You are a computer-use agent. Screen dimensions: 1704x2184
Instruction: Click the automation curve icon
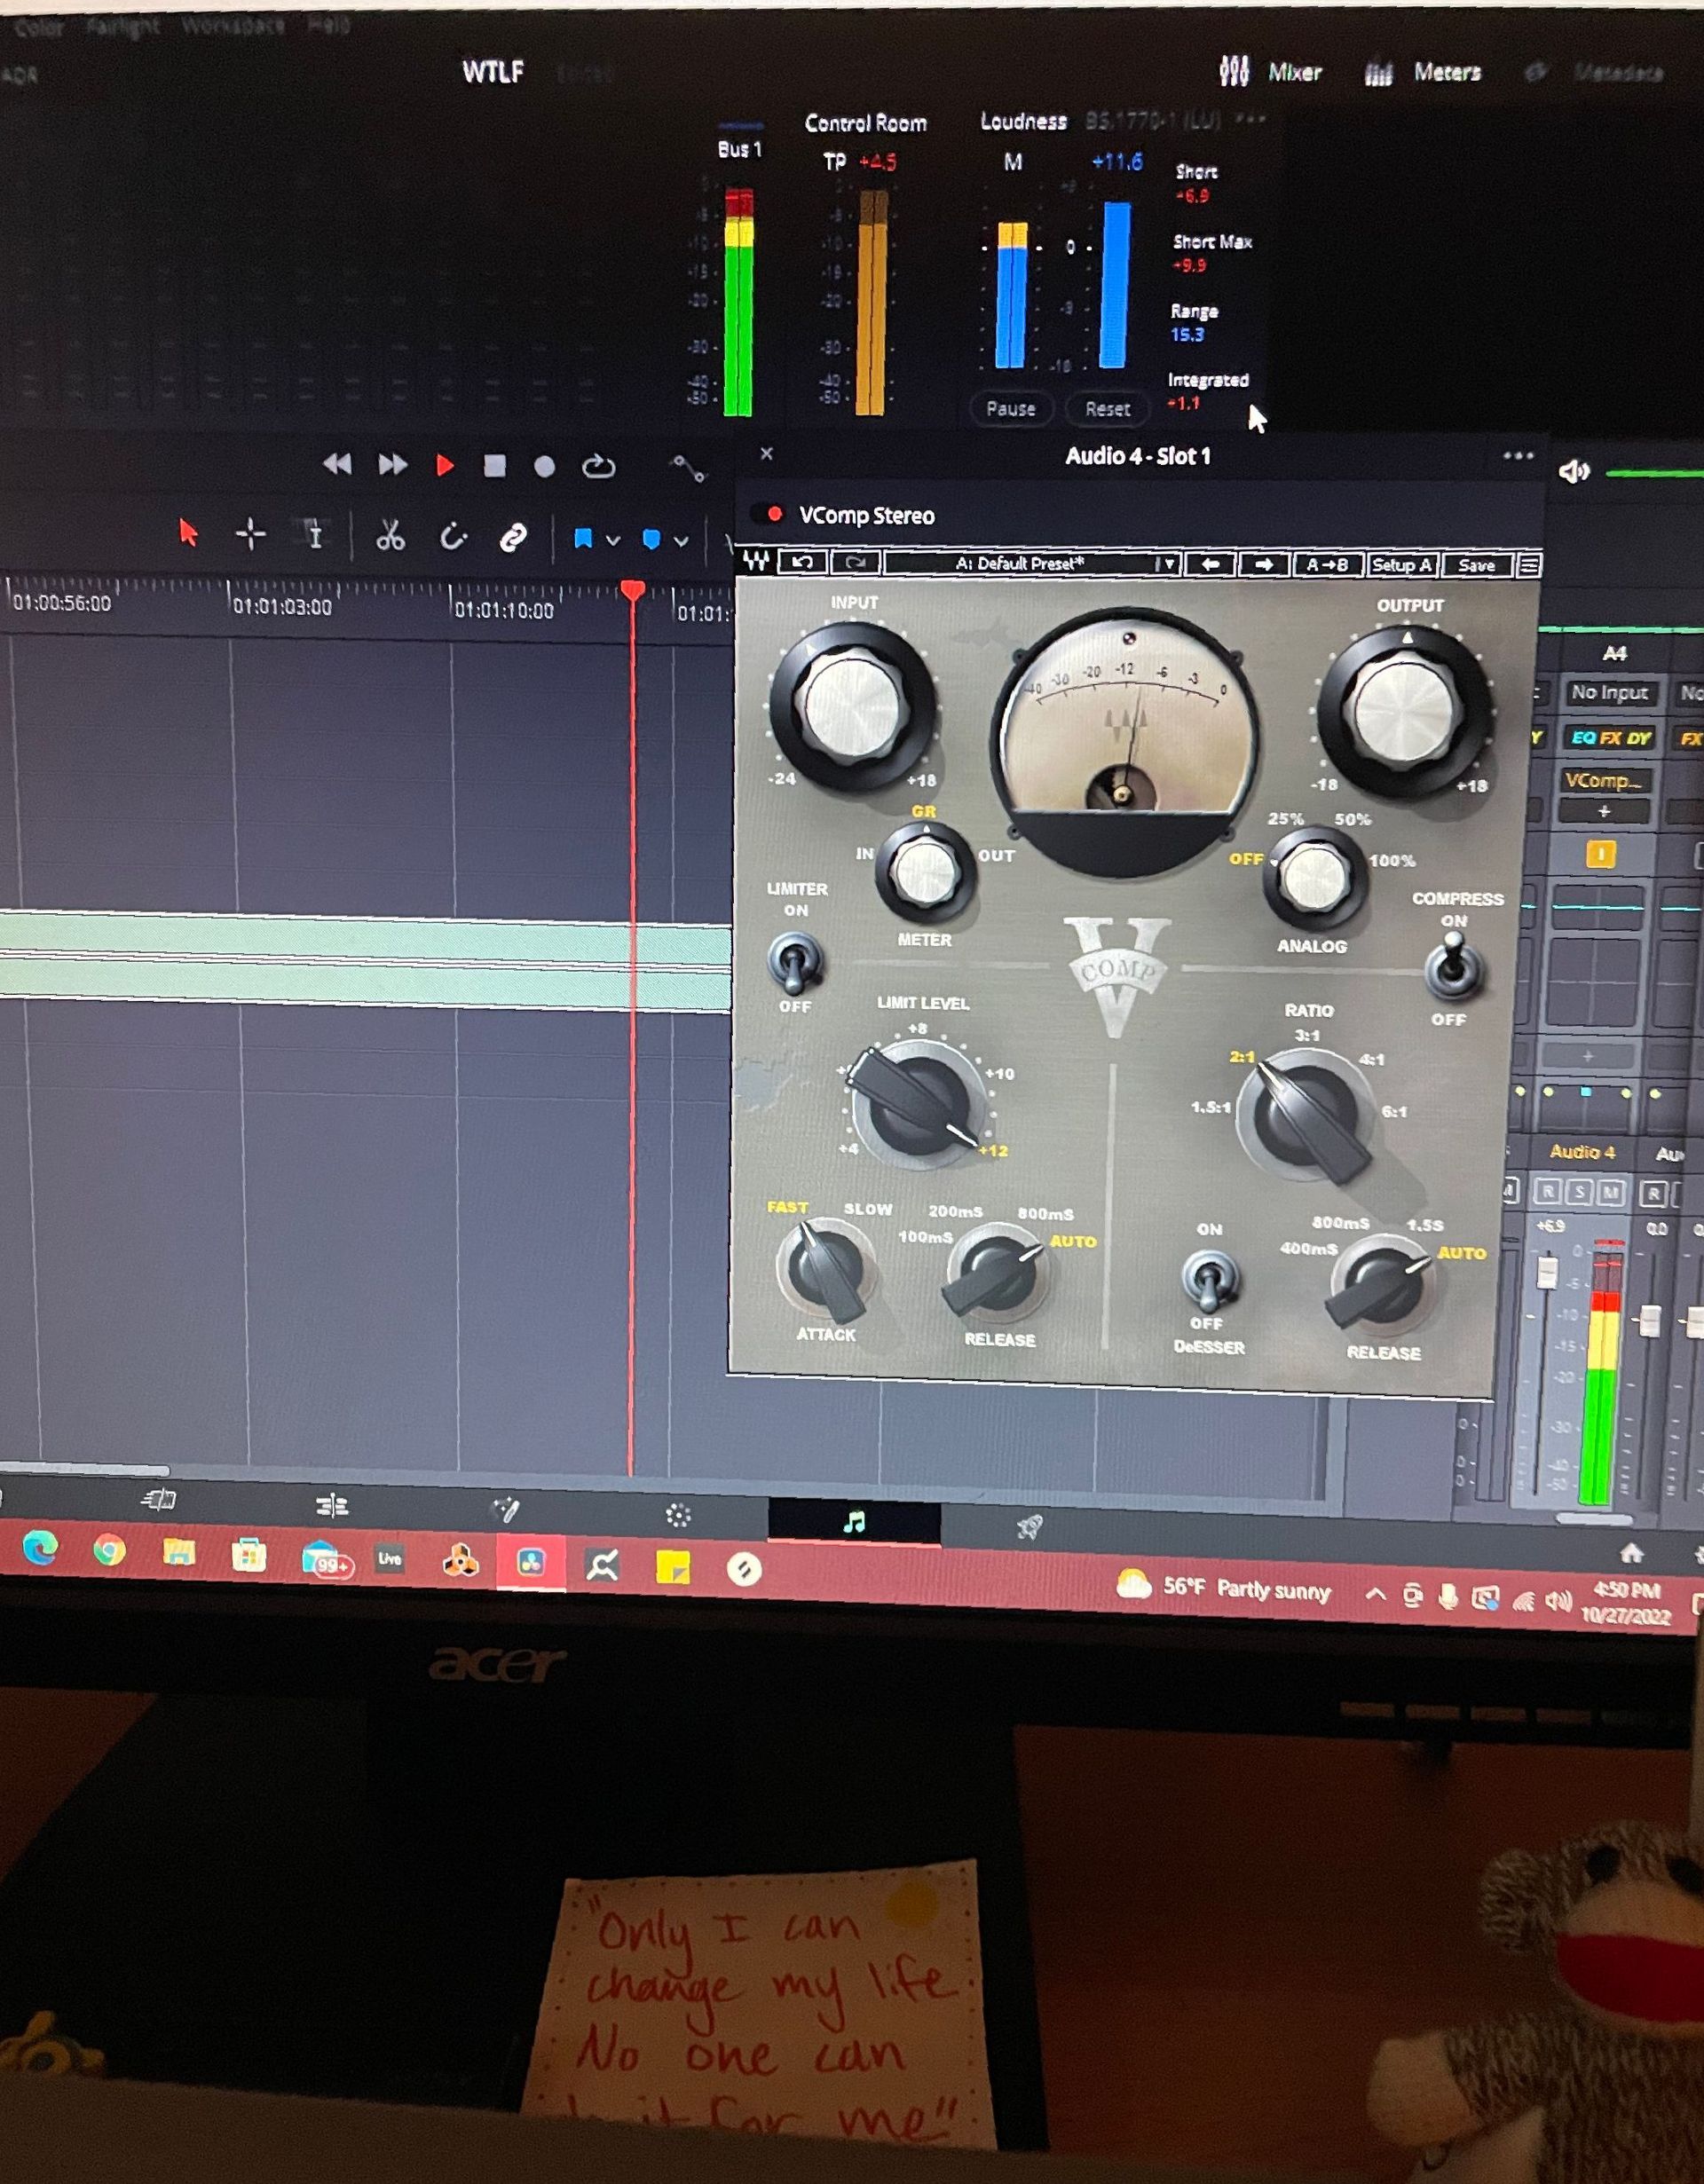coord(688,467)
